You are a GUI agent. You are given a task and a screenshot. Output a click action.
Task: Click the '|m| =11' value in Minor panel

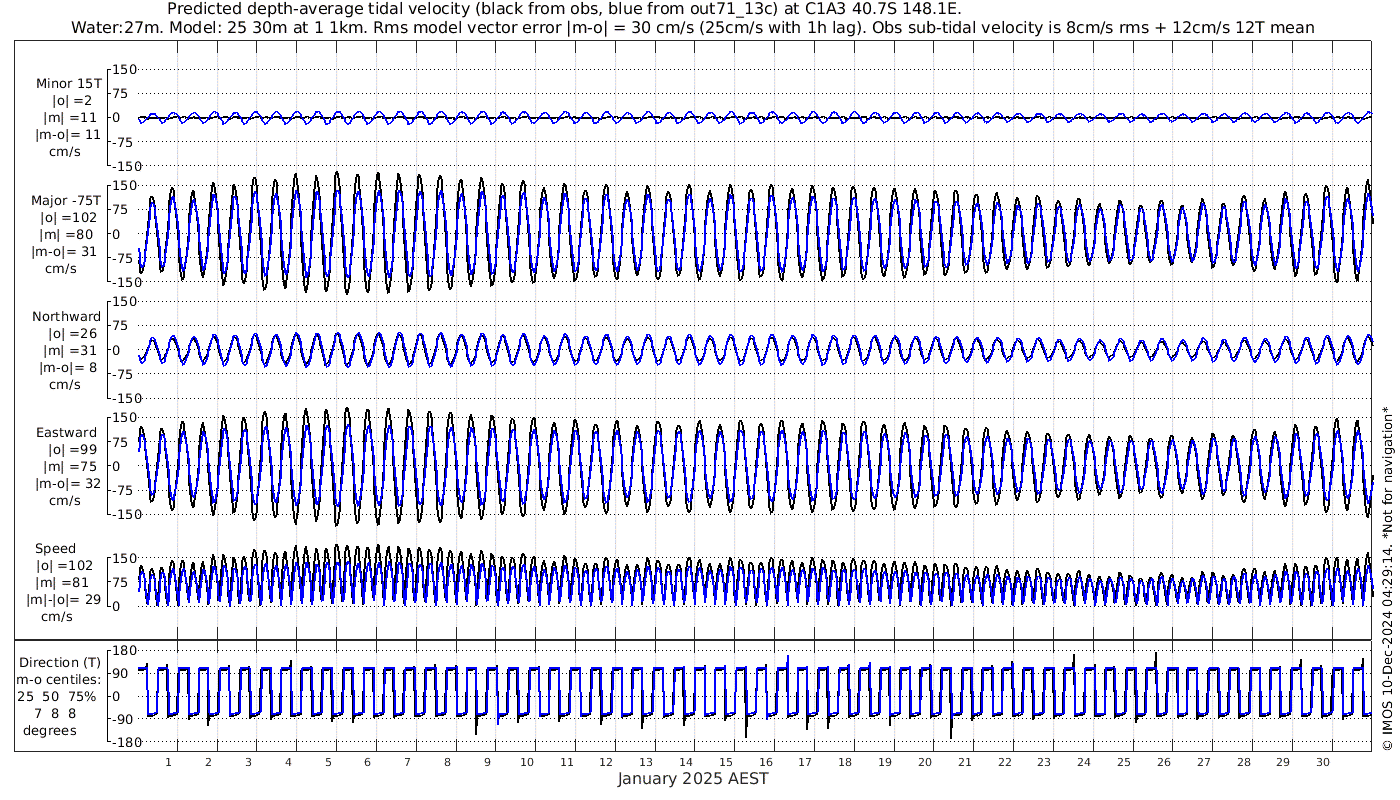click(69, 118)
